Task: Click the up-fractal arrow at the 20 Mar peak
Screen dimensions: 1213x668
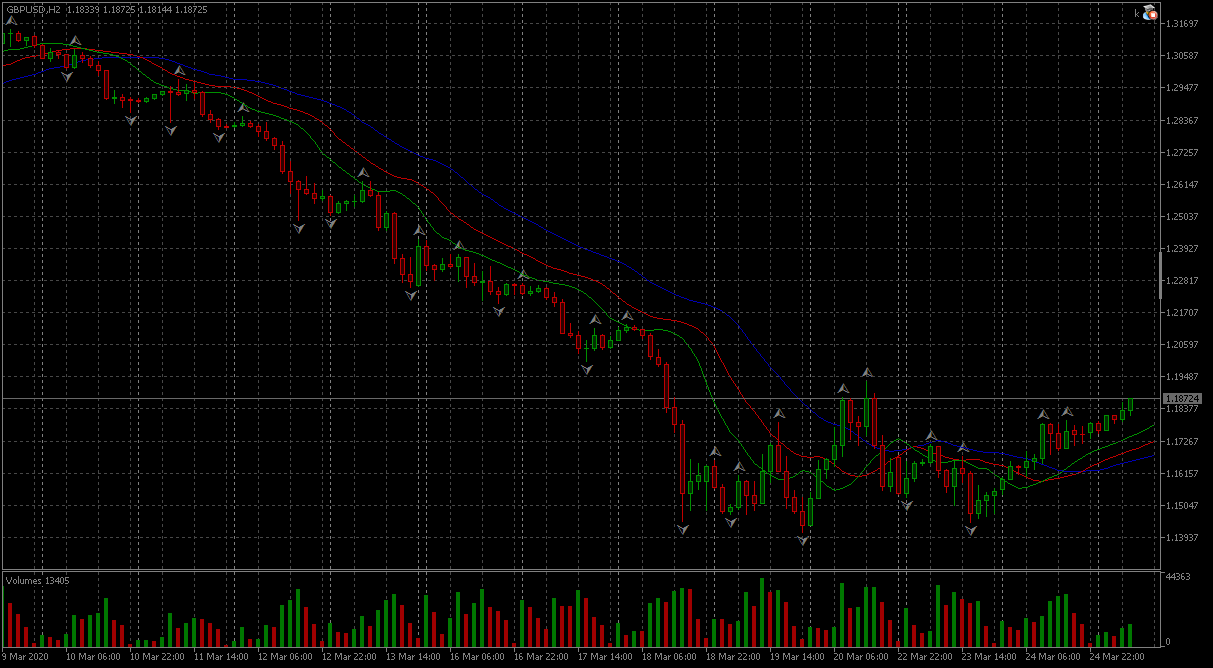Action: [x=867, y=374]
